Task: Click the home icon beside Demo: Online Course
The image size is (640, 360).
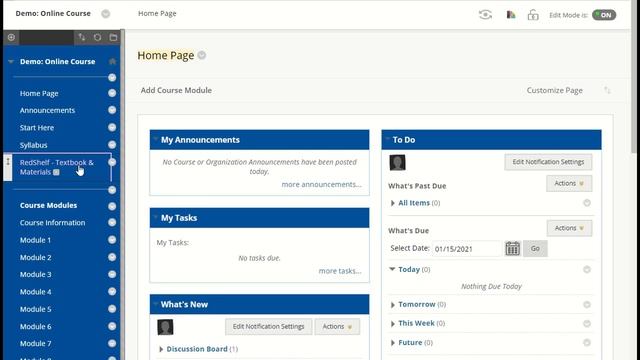Action: coord(112,61)
